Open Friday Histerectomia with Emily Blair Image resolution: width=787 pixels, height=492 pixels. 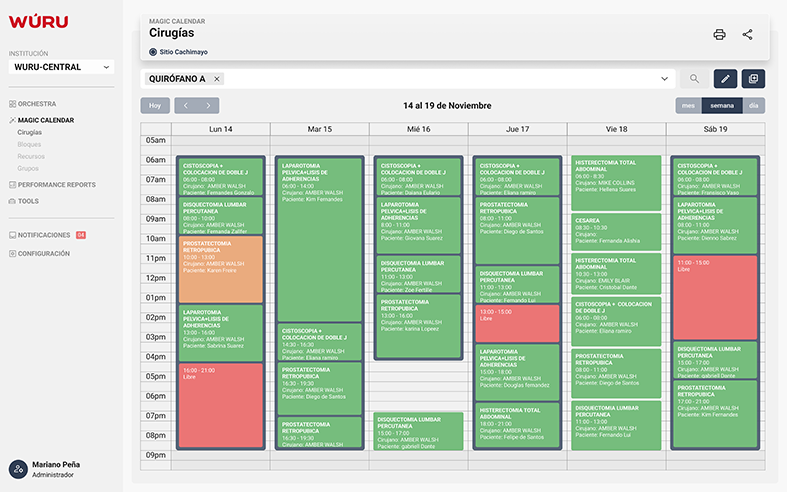[616, 274]
